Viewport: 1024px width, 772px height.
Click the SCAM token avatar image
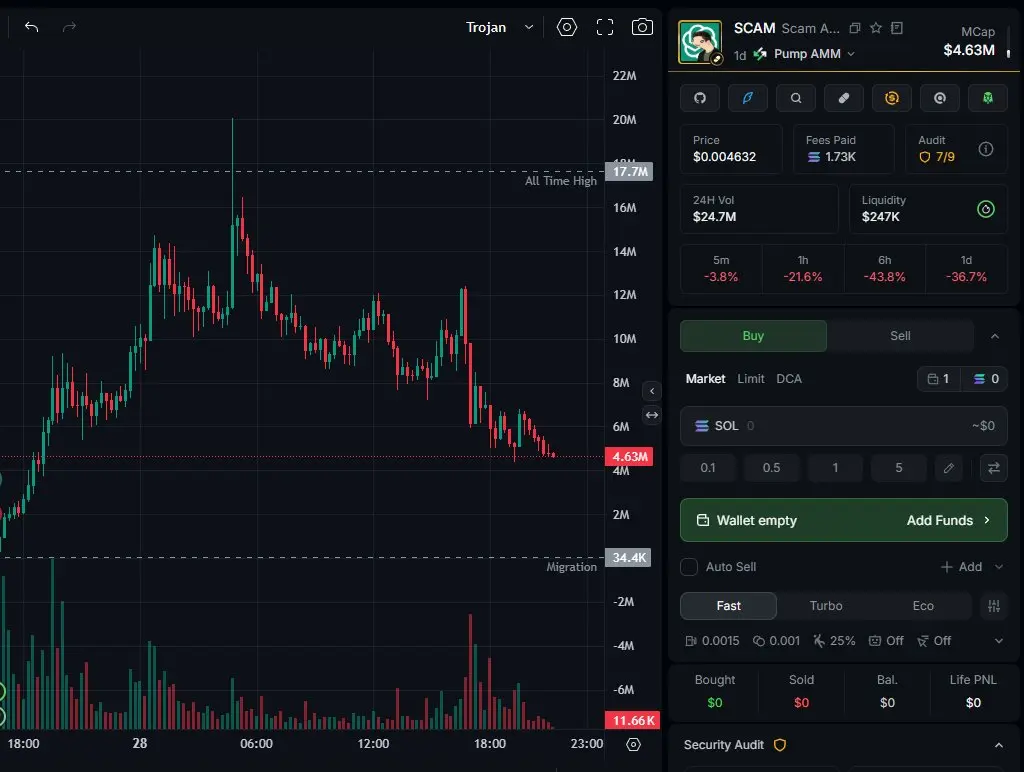700,42
